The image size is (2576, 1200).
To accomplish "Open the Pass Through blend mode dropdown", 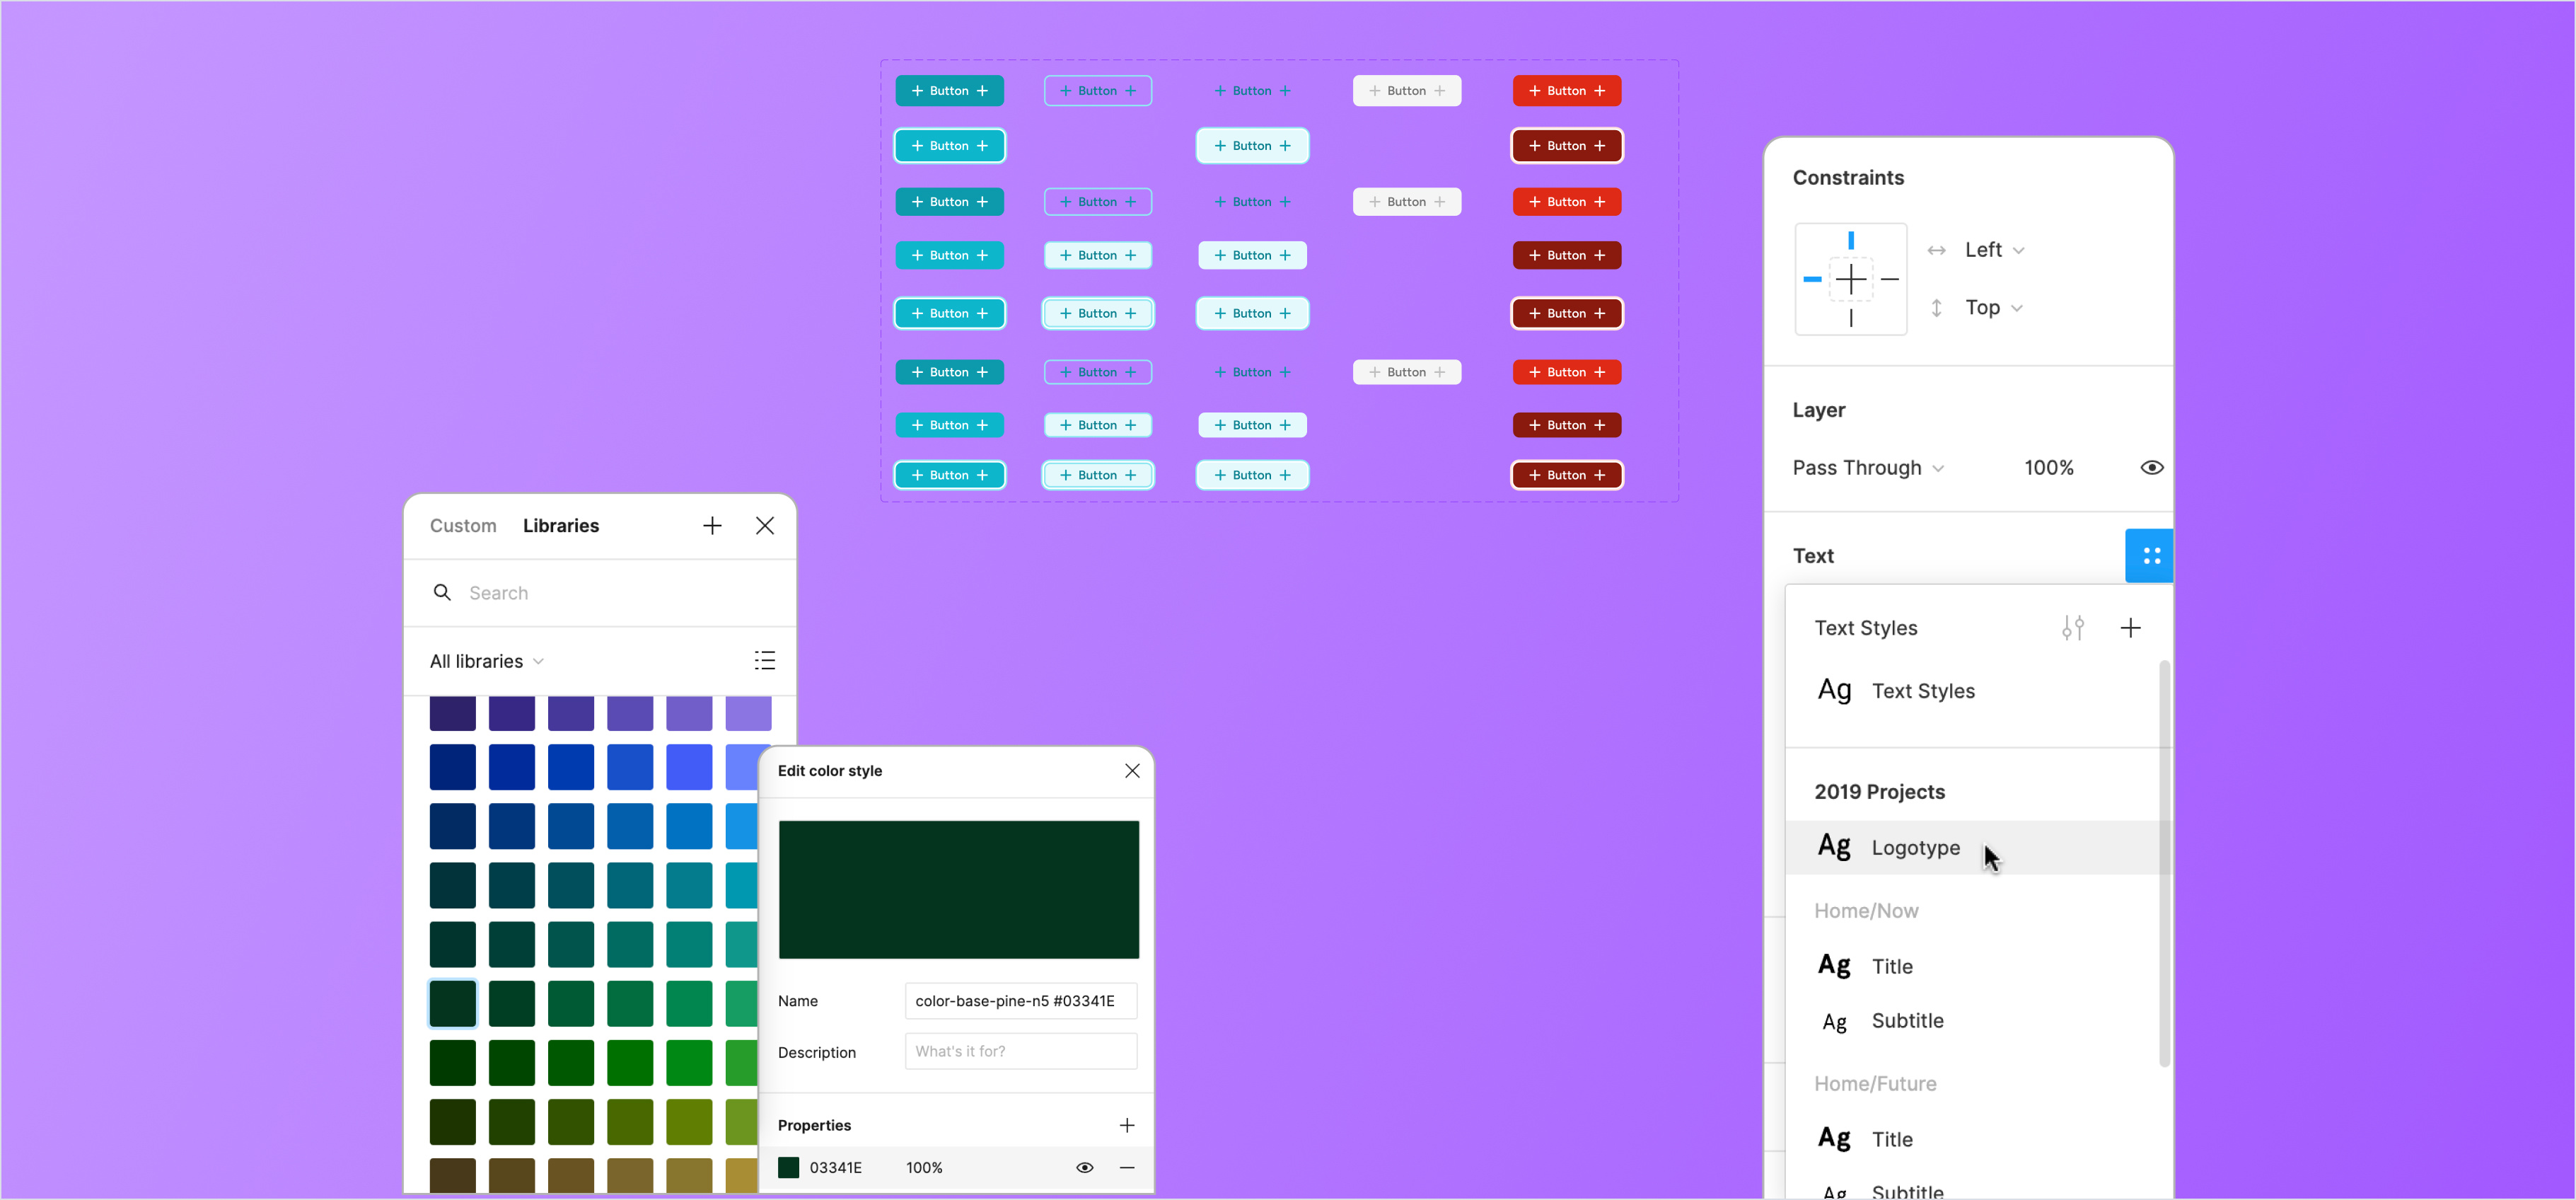I will point(1867,467).
